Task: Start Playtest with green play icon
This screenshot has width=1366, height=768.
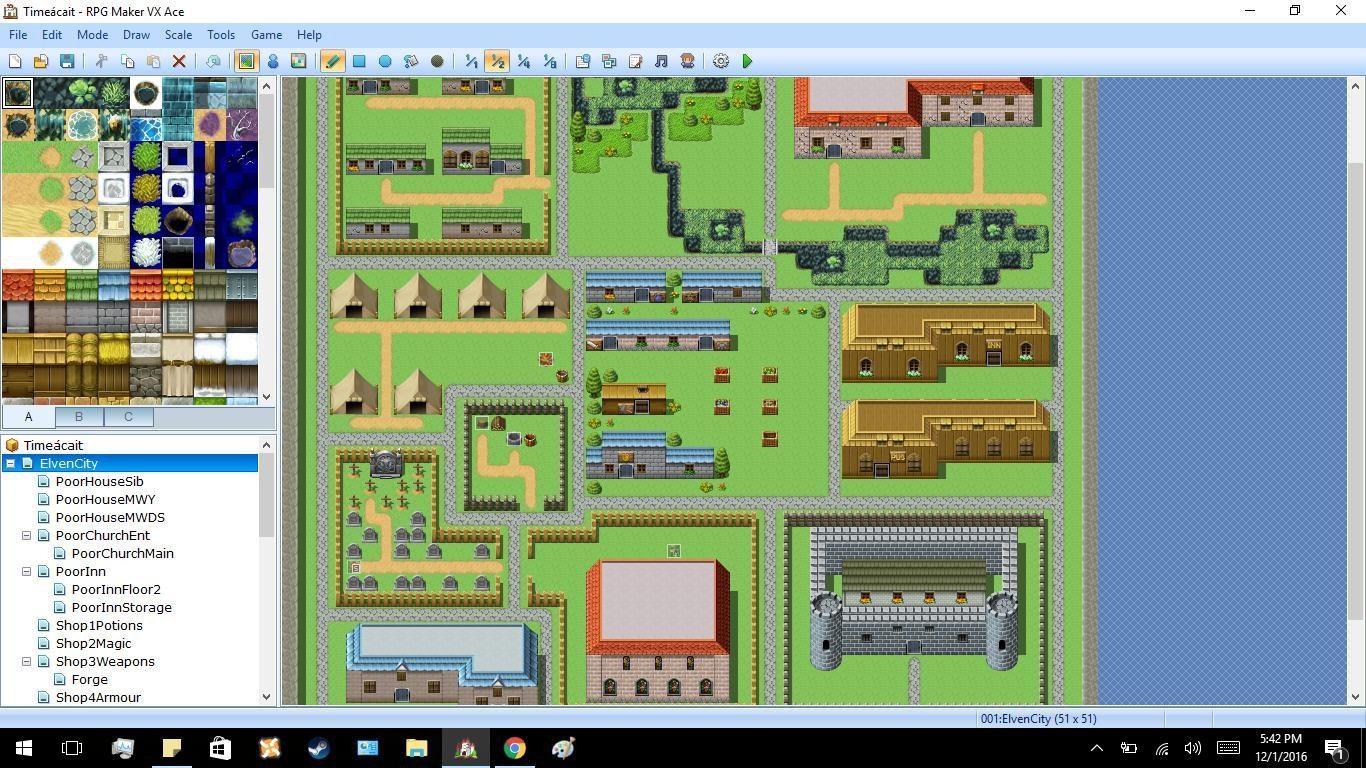Action: pyautogui.click(x=747, y=61)
